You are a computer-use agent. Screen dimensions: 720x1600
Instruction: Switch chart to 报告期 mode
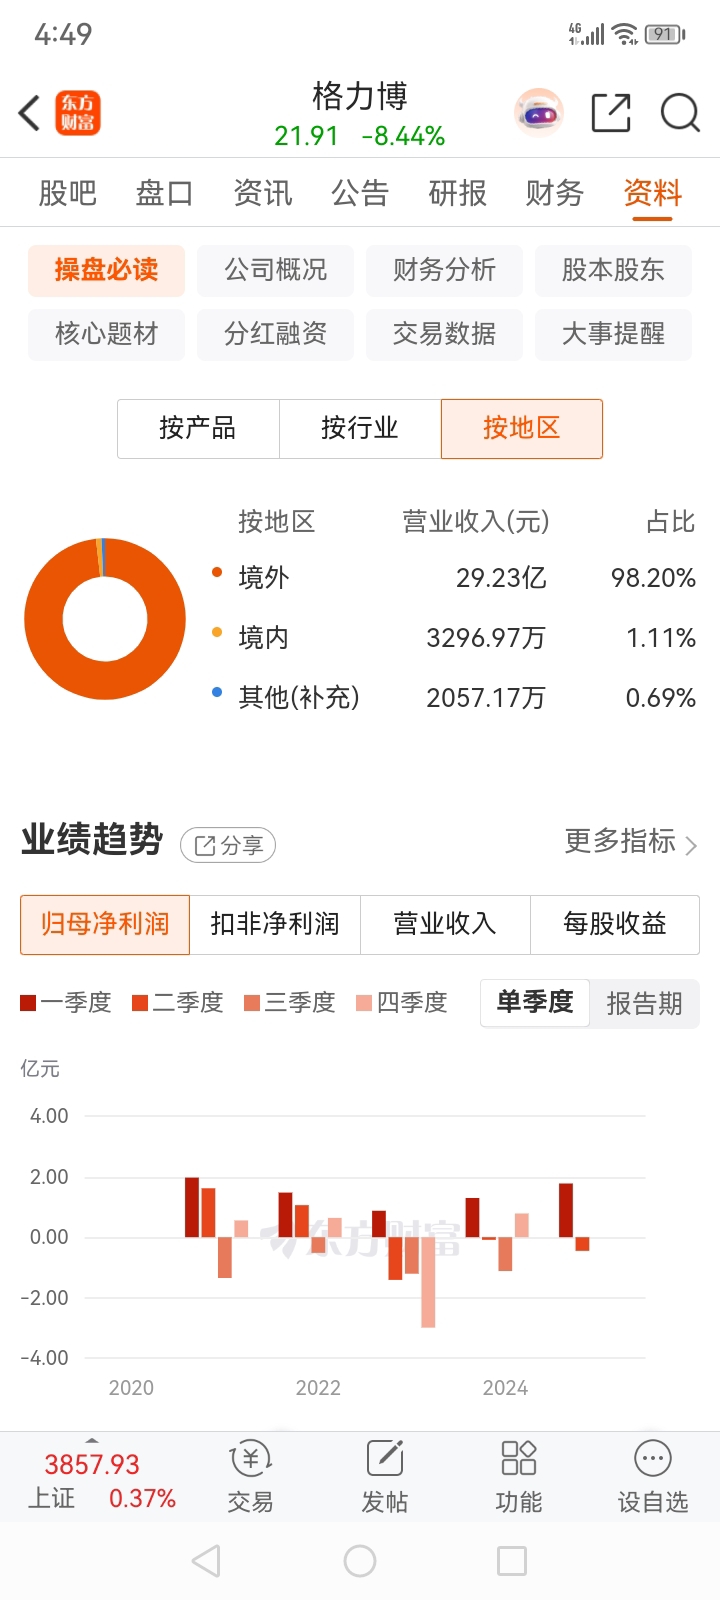click(644, 1003)
